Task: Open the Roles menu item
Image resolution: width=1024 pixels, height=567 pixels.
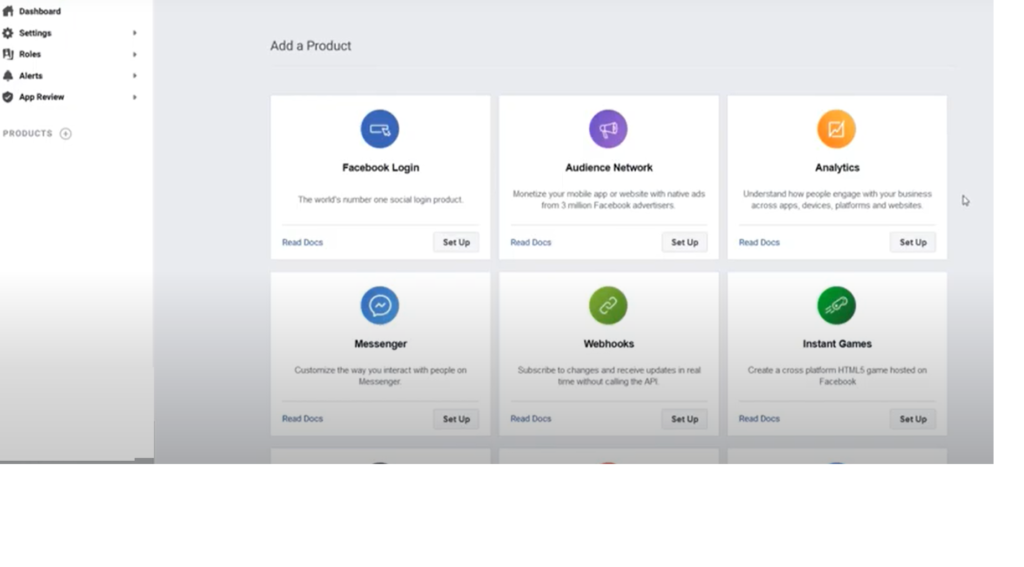Action: pyautogui.click(x=30, y=54)
